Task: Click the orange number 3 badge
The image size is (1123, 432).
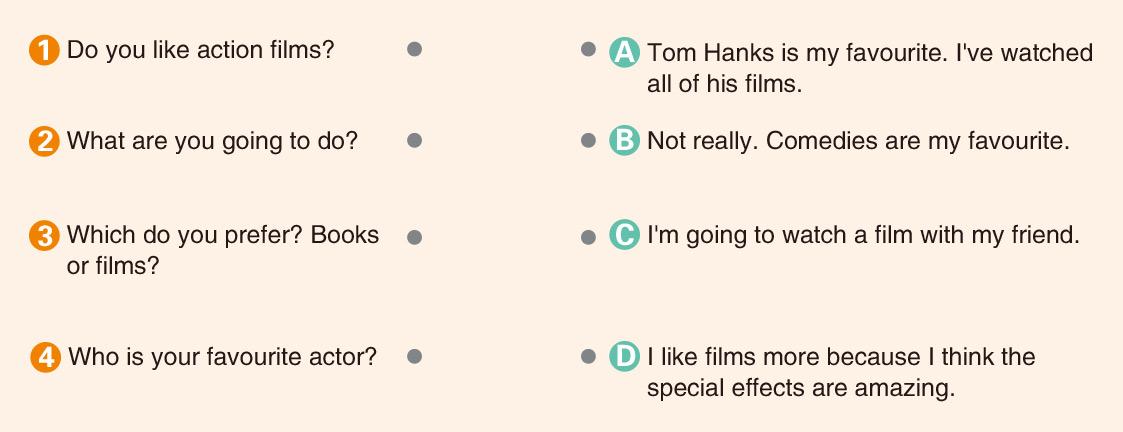Action: tap(44, 236)
